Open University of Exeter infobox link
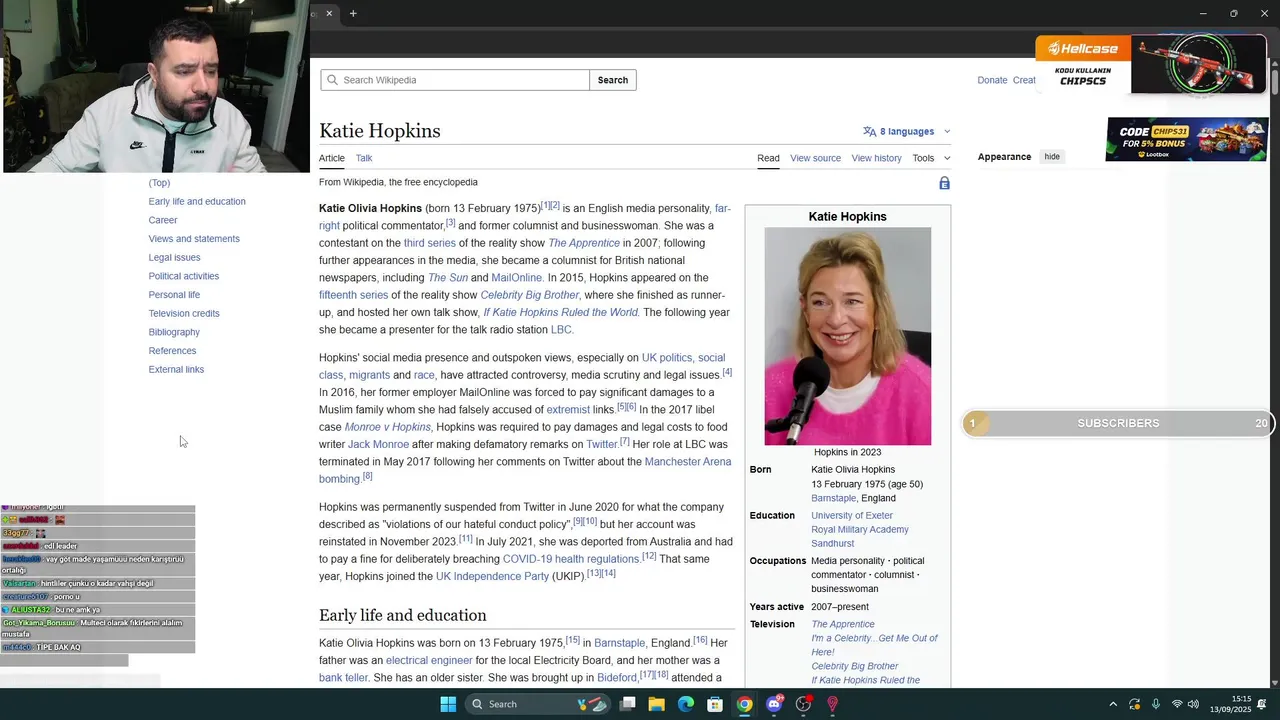The height and width of the screenshot is (720, 1280). [x=852, y=516]
